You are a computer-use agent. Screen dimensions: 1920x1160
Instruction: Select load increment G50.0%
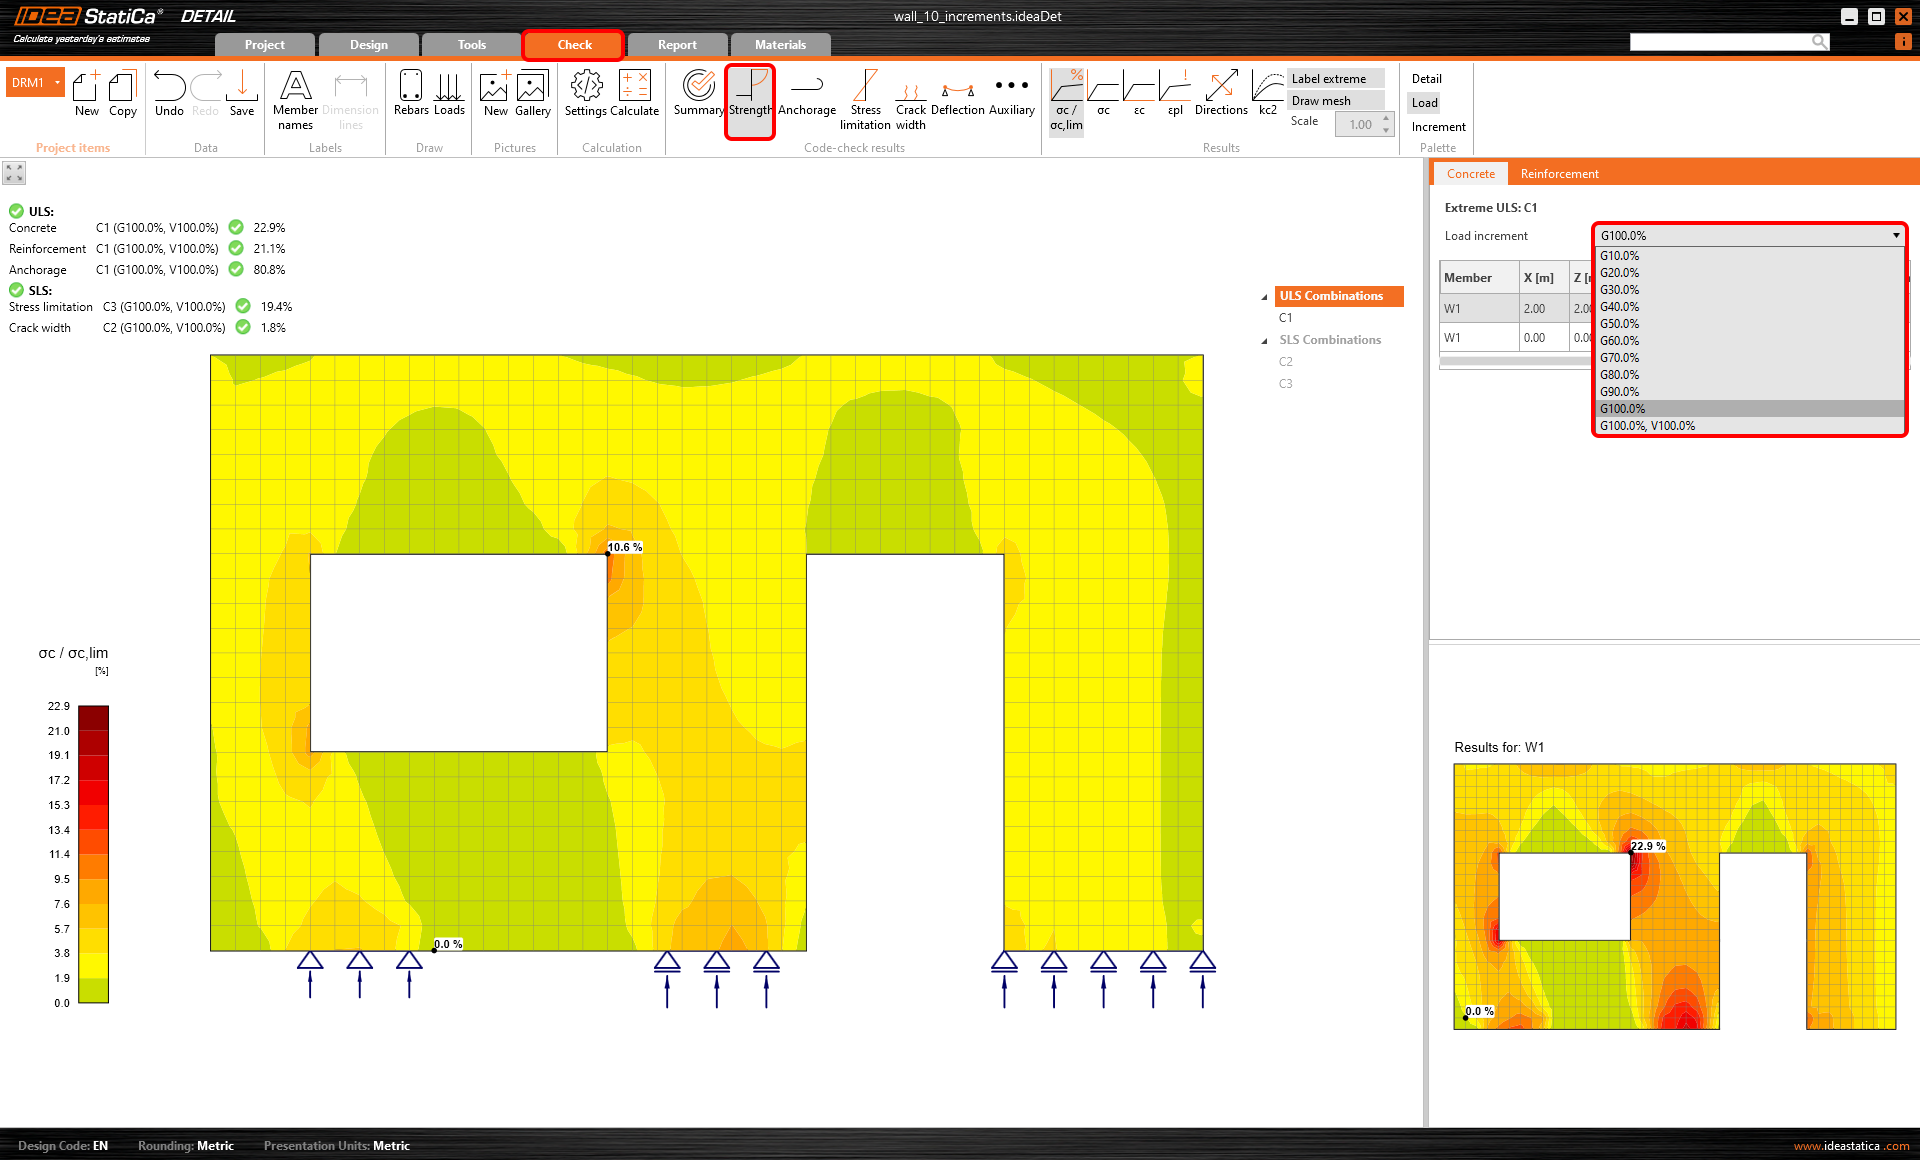click(1618, 323)
